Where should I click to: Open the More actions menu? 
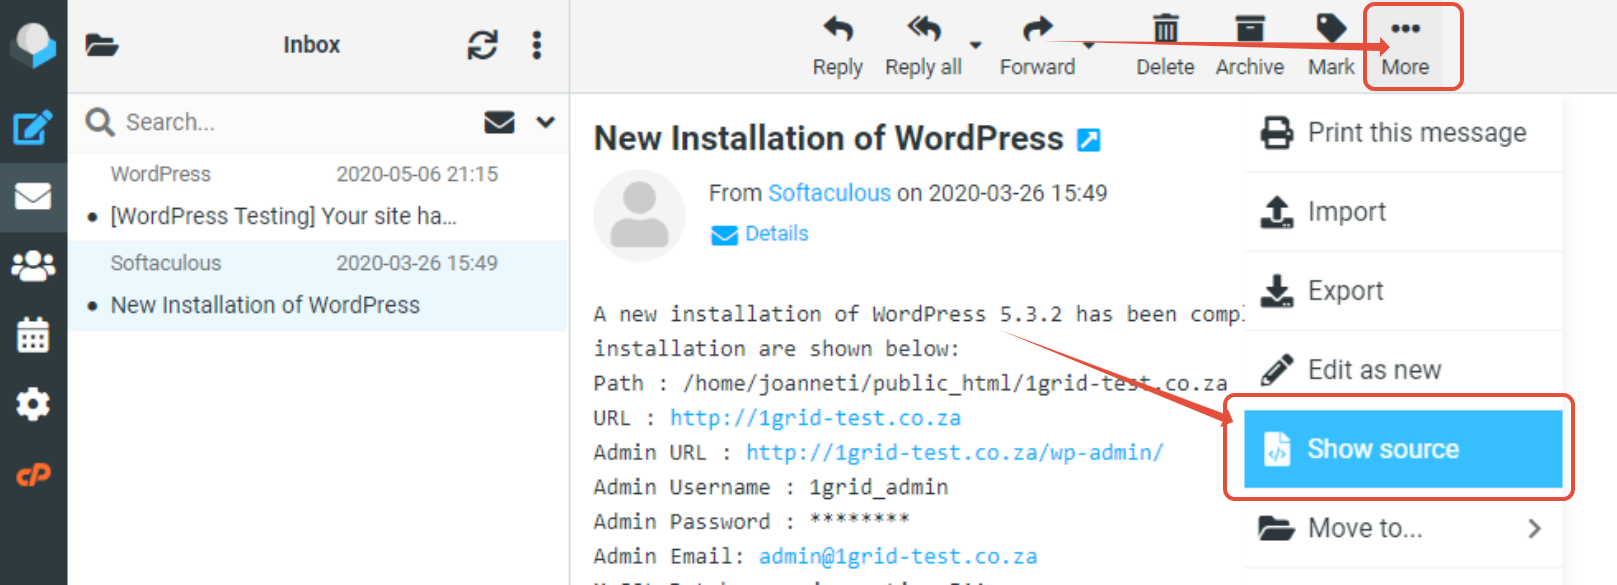point(1405,46)
